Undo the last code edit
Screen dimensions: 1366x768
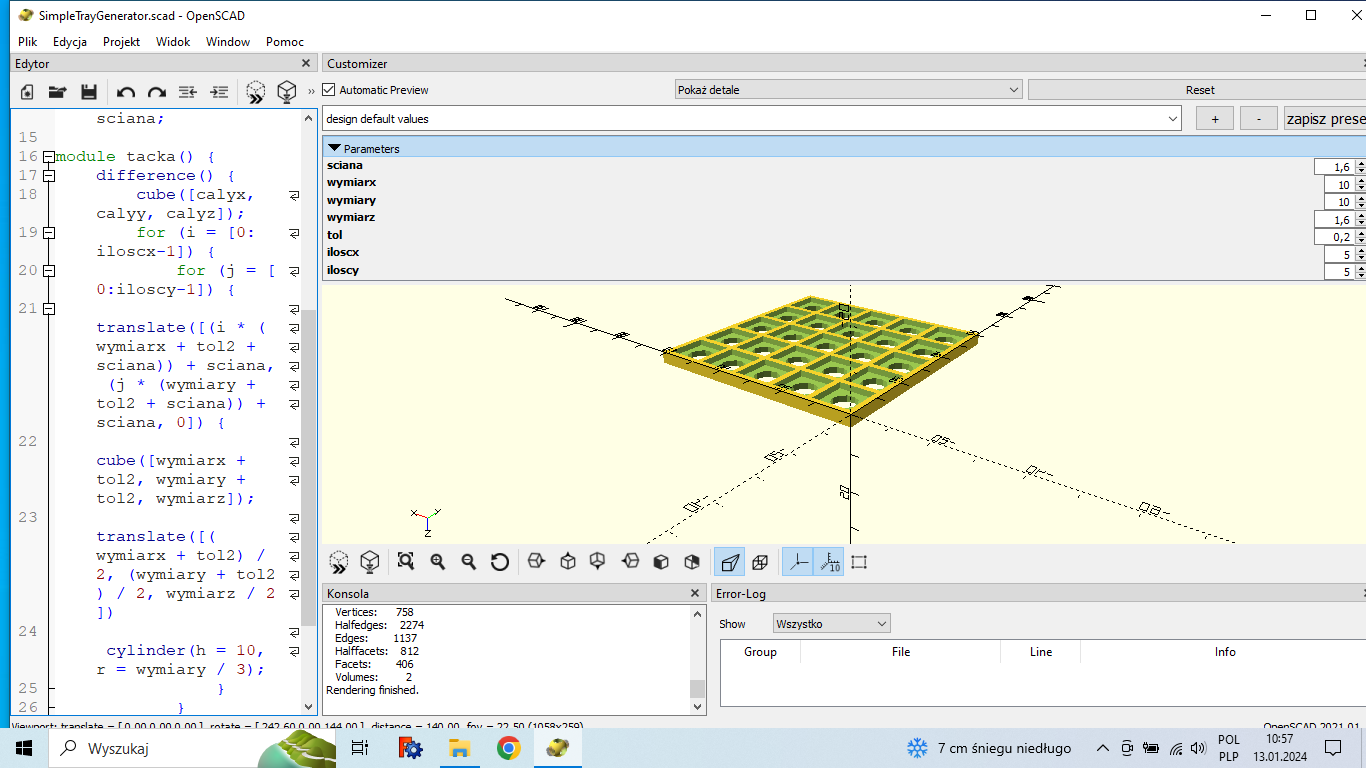[x=125, y=91]
